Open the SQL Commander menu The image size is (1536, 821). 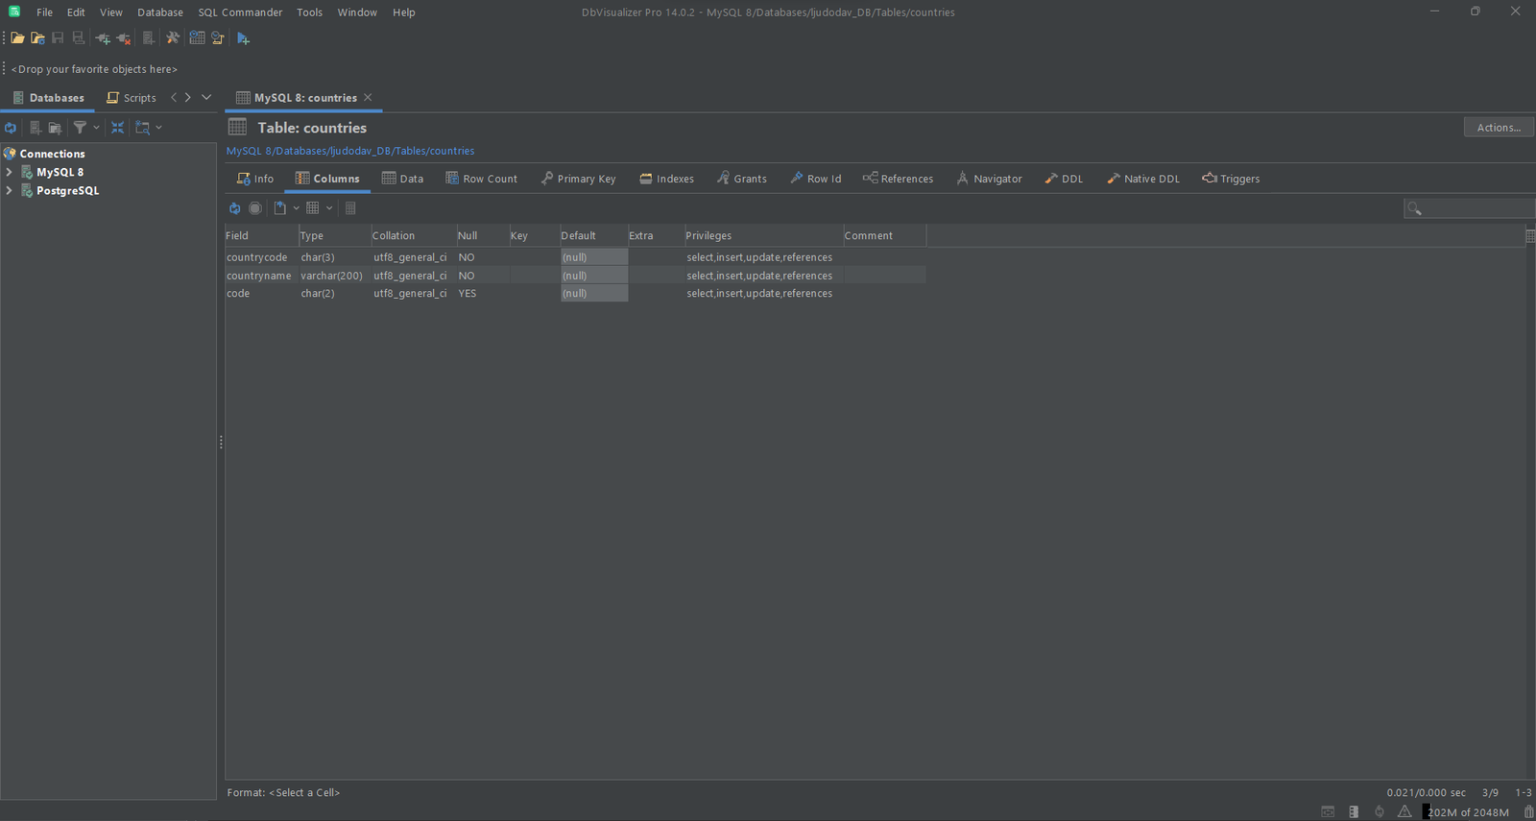[x=240, y=12]
